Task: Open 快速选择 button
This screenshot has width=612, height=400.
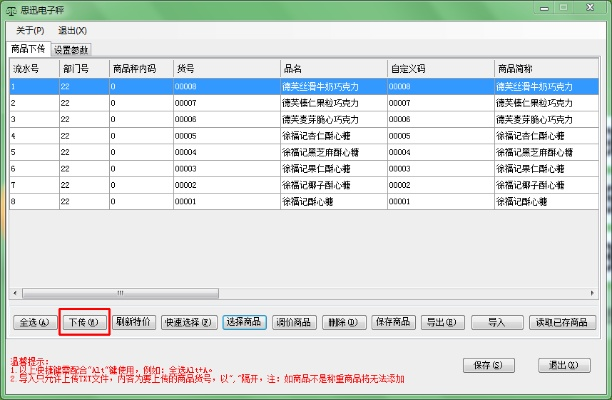Action: click(x=188, y=322)
